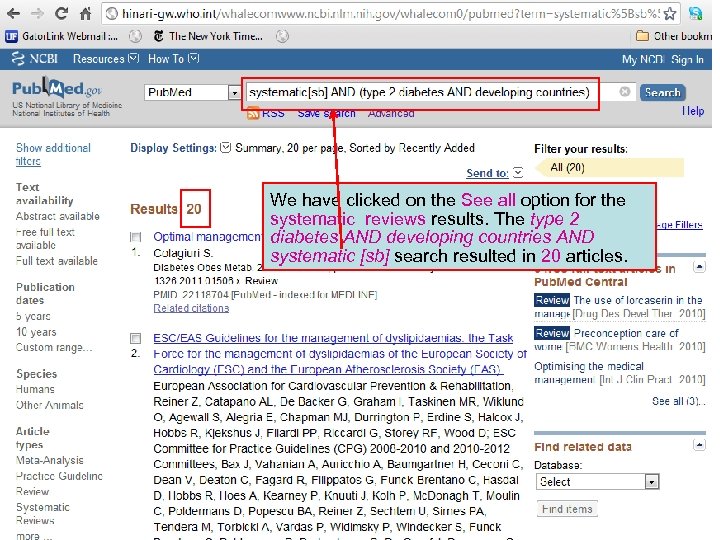
Task: Filter species to Other Animals
Action: (x=50, y=405)
